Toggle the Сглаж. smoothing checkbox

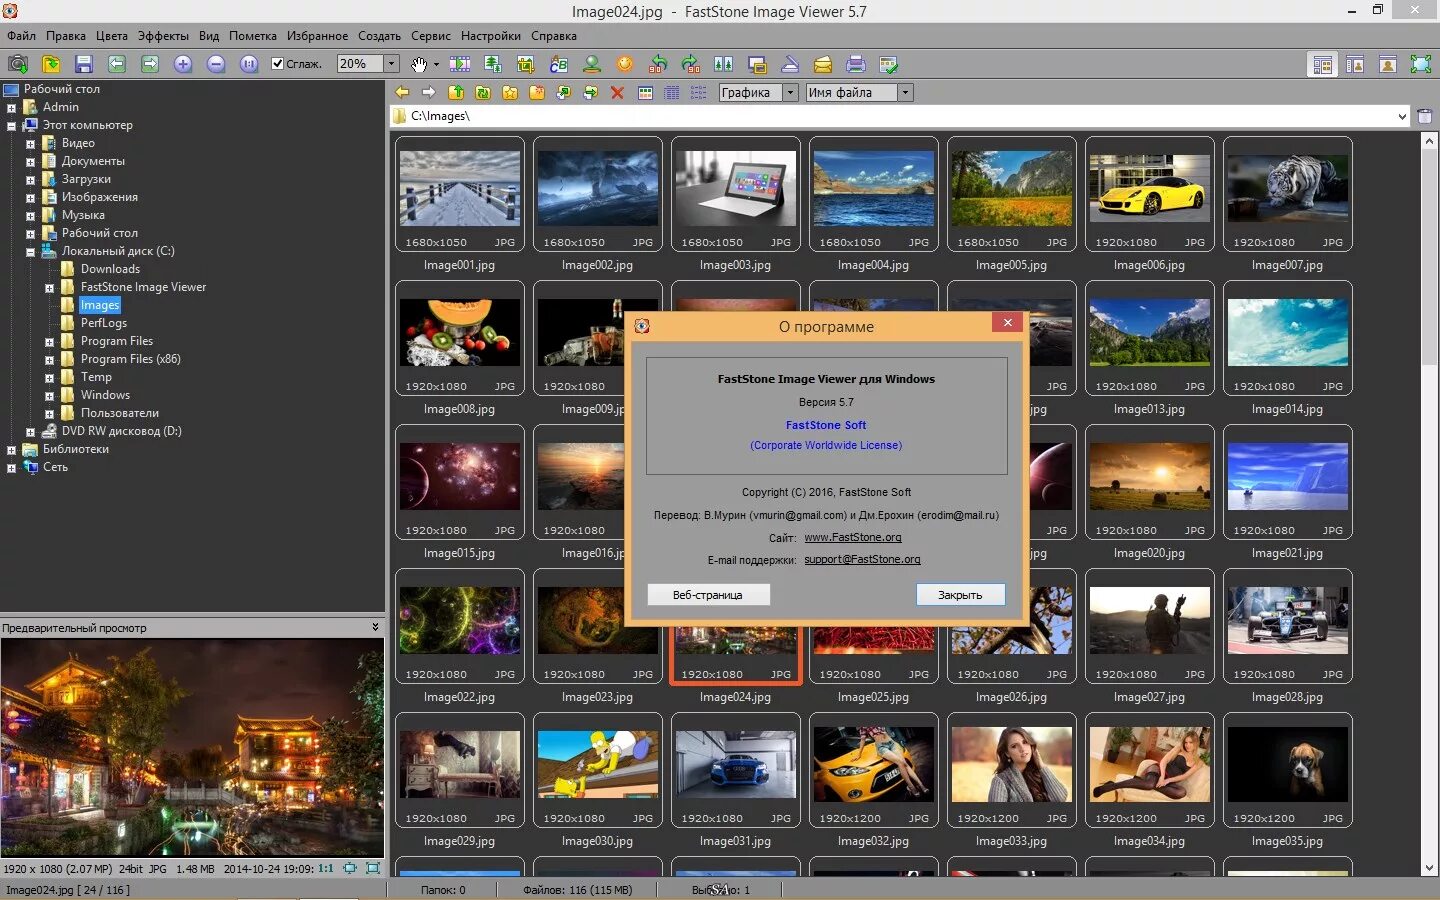coord(278,64)
